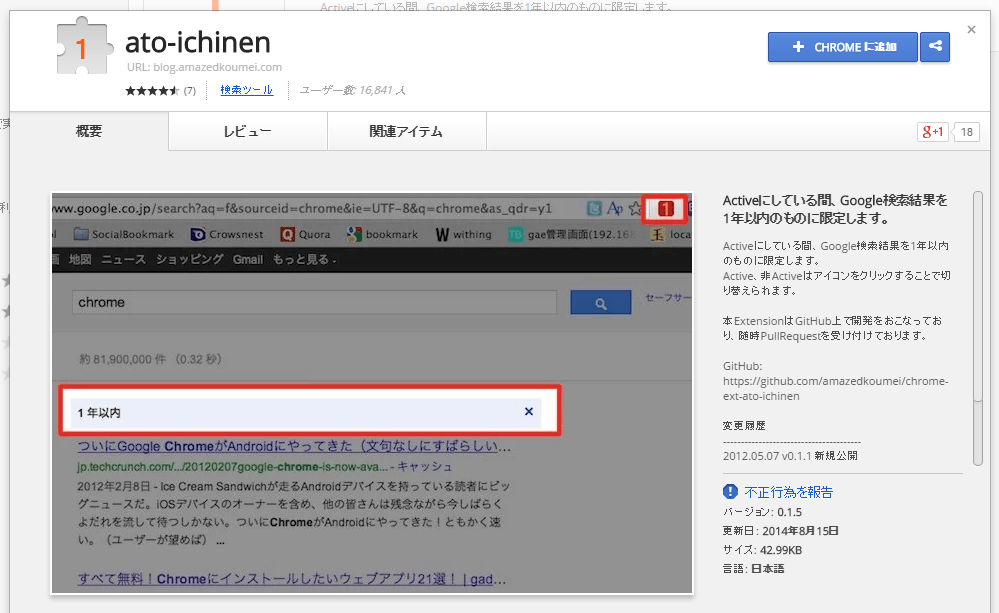Screen dimensions: 999x613
Task: Open the 概要 tab
Action: (x=89, y=131)
